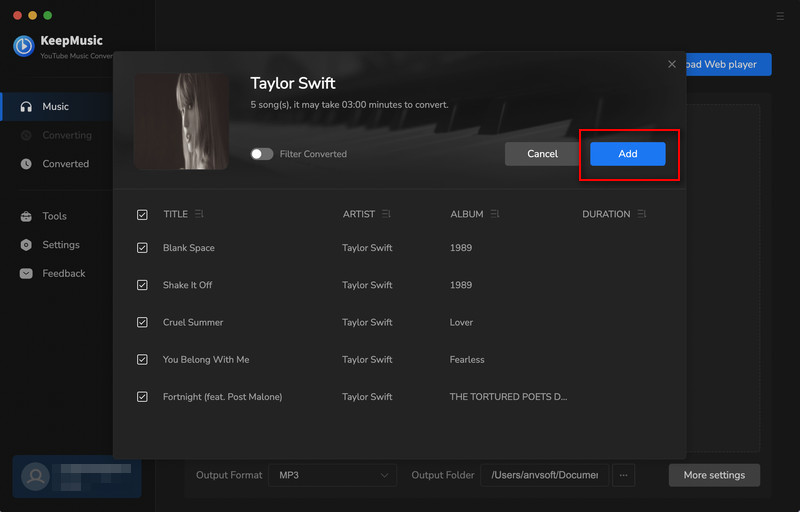Viewport: 800px width, 512px height.
Task: Click the Taylor Swift dialog heading
Action: click(293, 83)
